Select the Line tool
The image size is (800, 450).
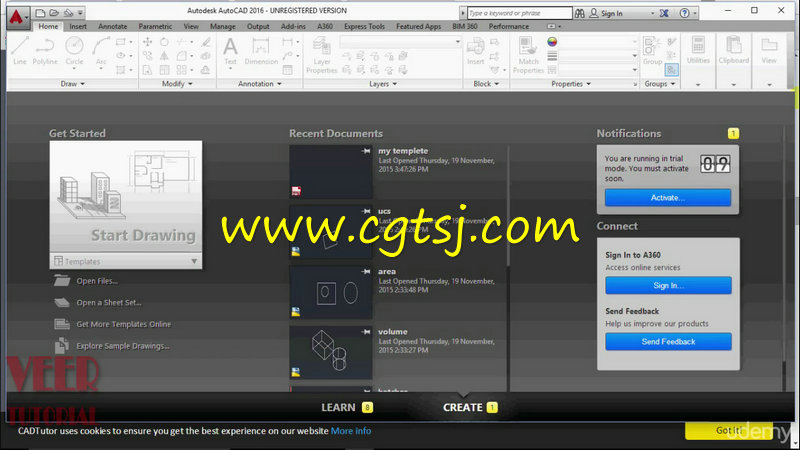[x=19, y=51]
